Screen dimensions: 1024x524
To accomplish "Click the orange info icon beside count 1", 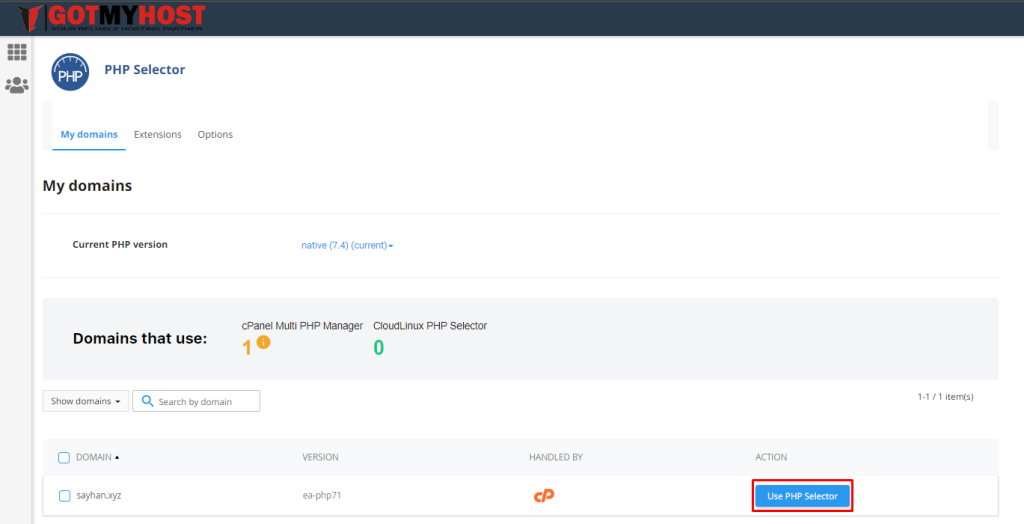I will coord(264,342).
